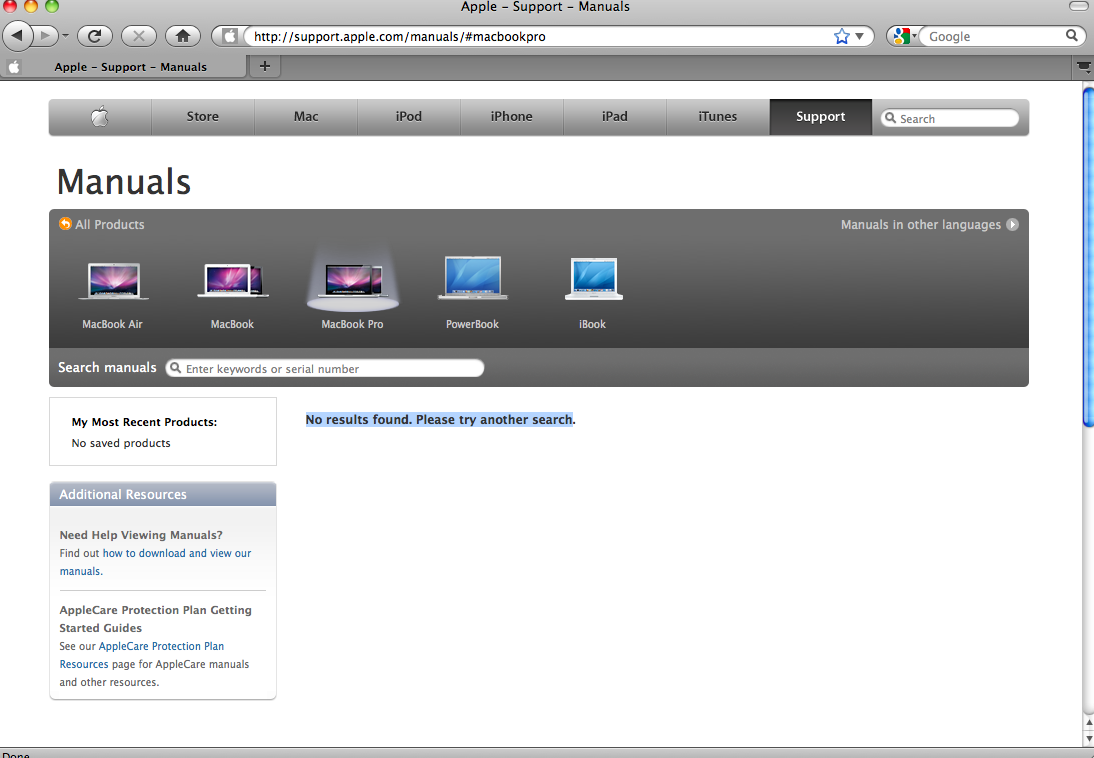Screen dimensions: 1094x758
Task: Go to the browser Home page button
Action: 183,36
